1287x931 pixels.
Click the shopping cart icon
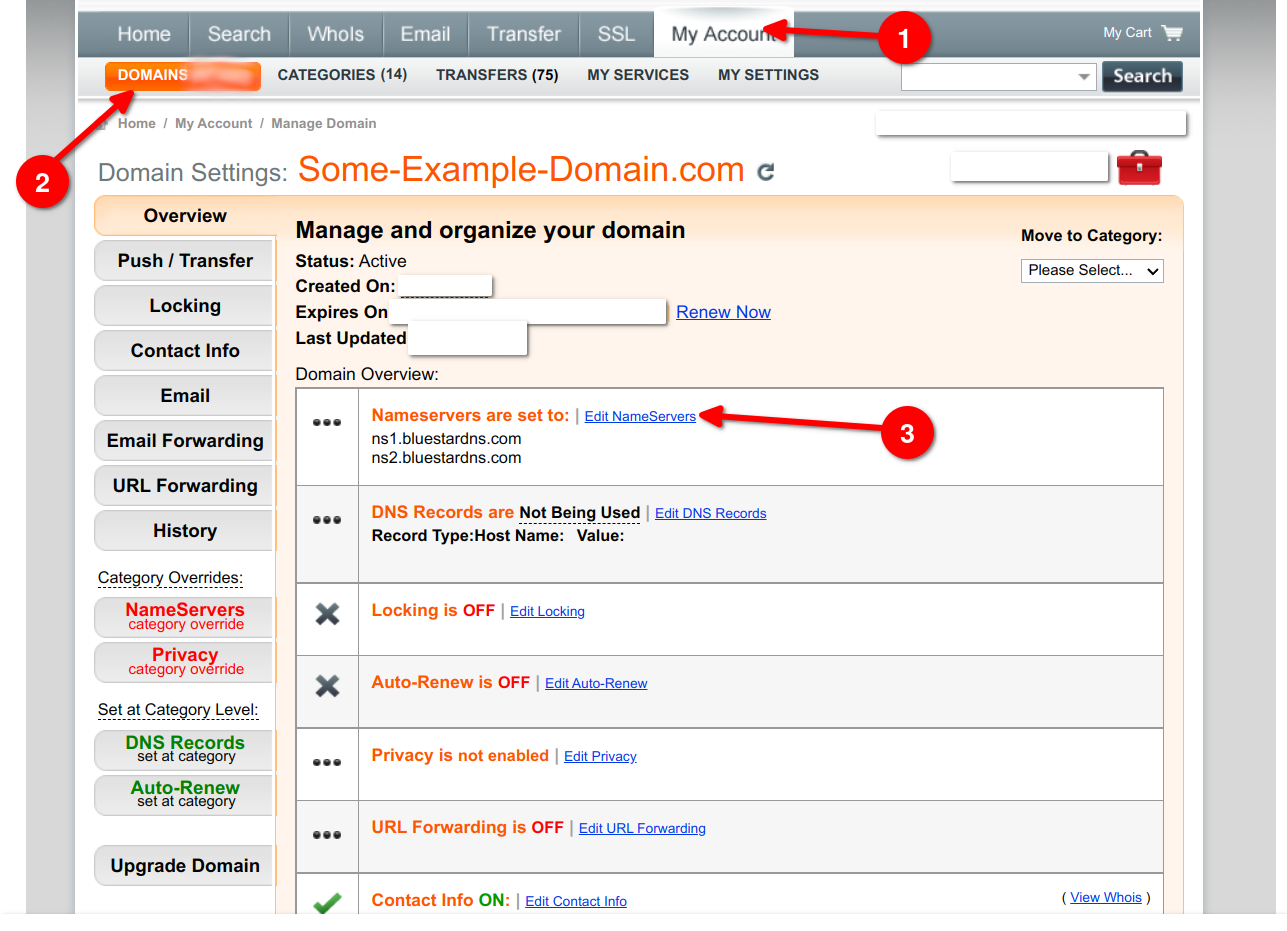[x=1172, y=33]
